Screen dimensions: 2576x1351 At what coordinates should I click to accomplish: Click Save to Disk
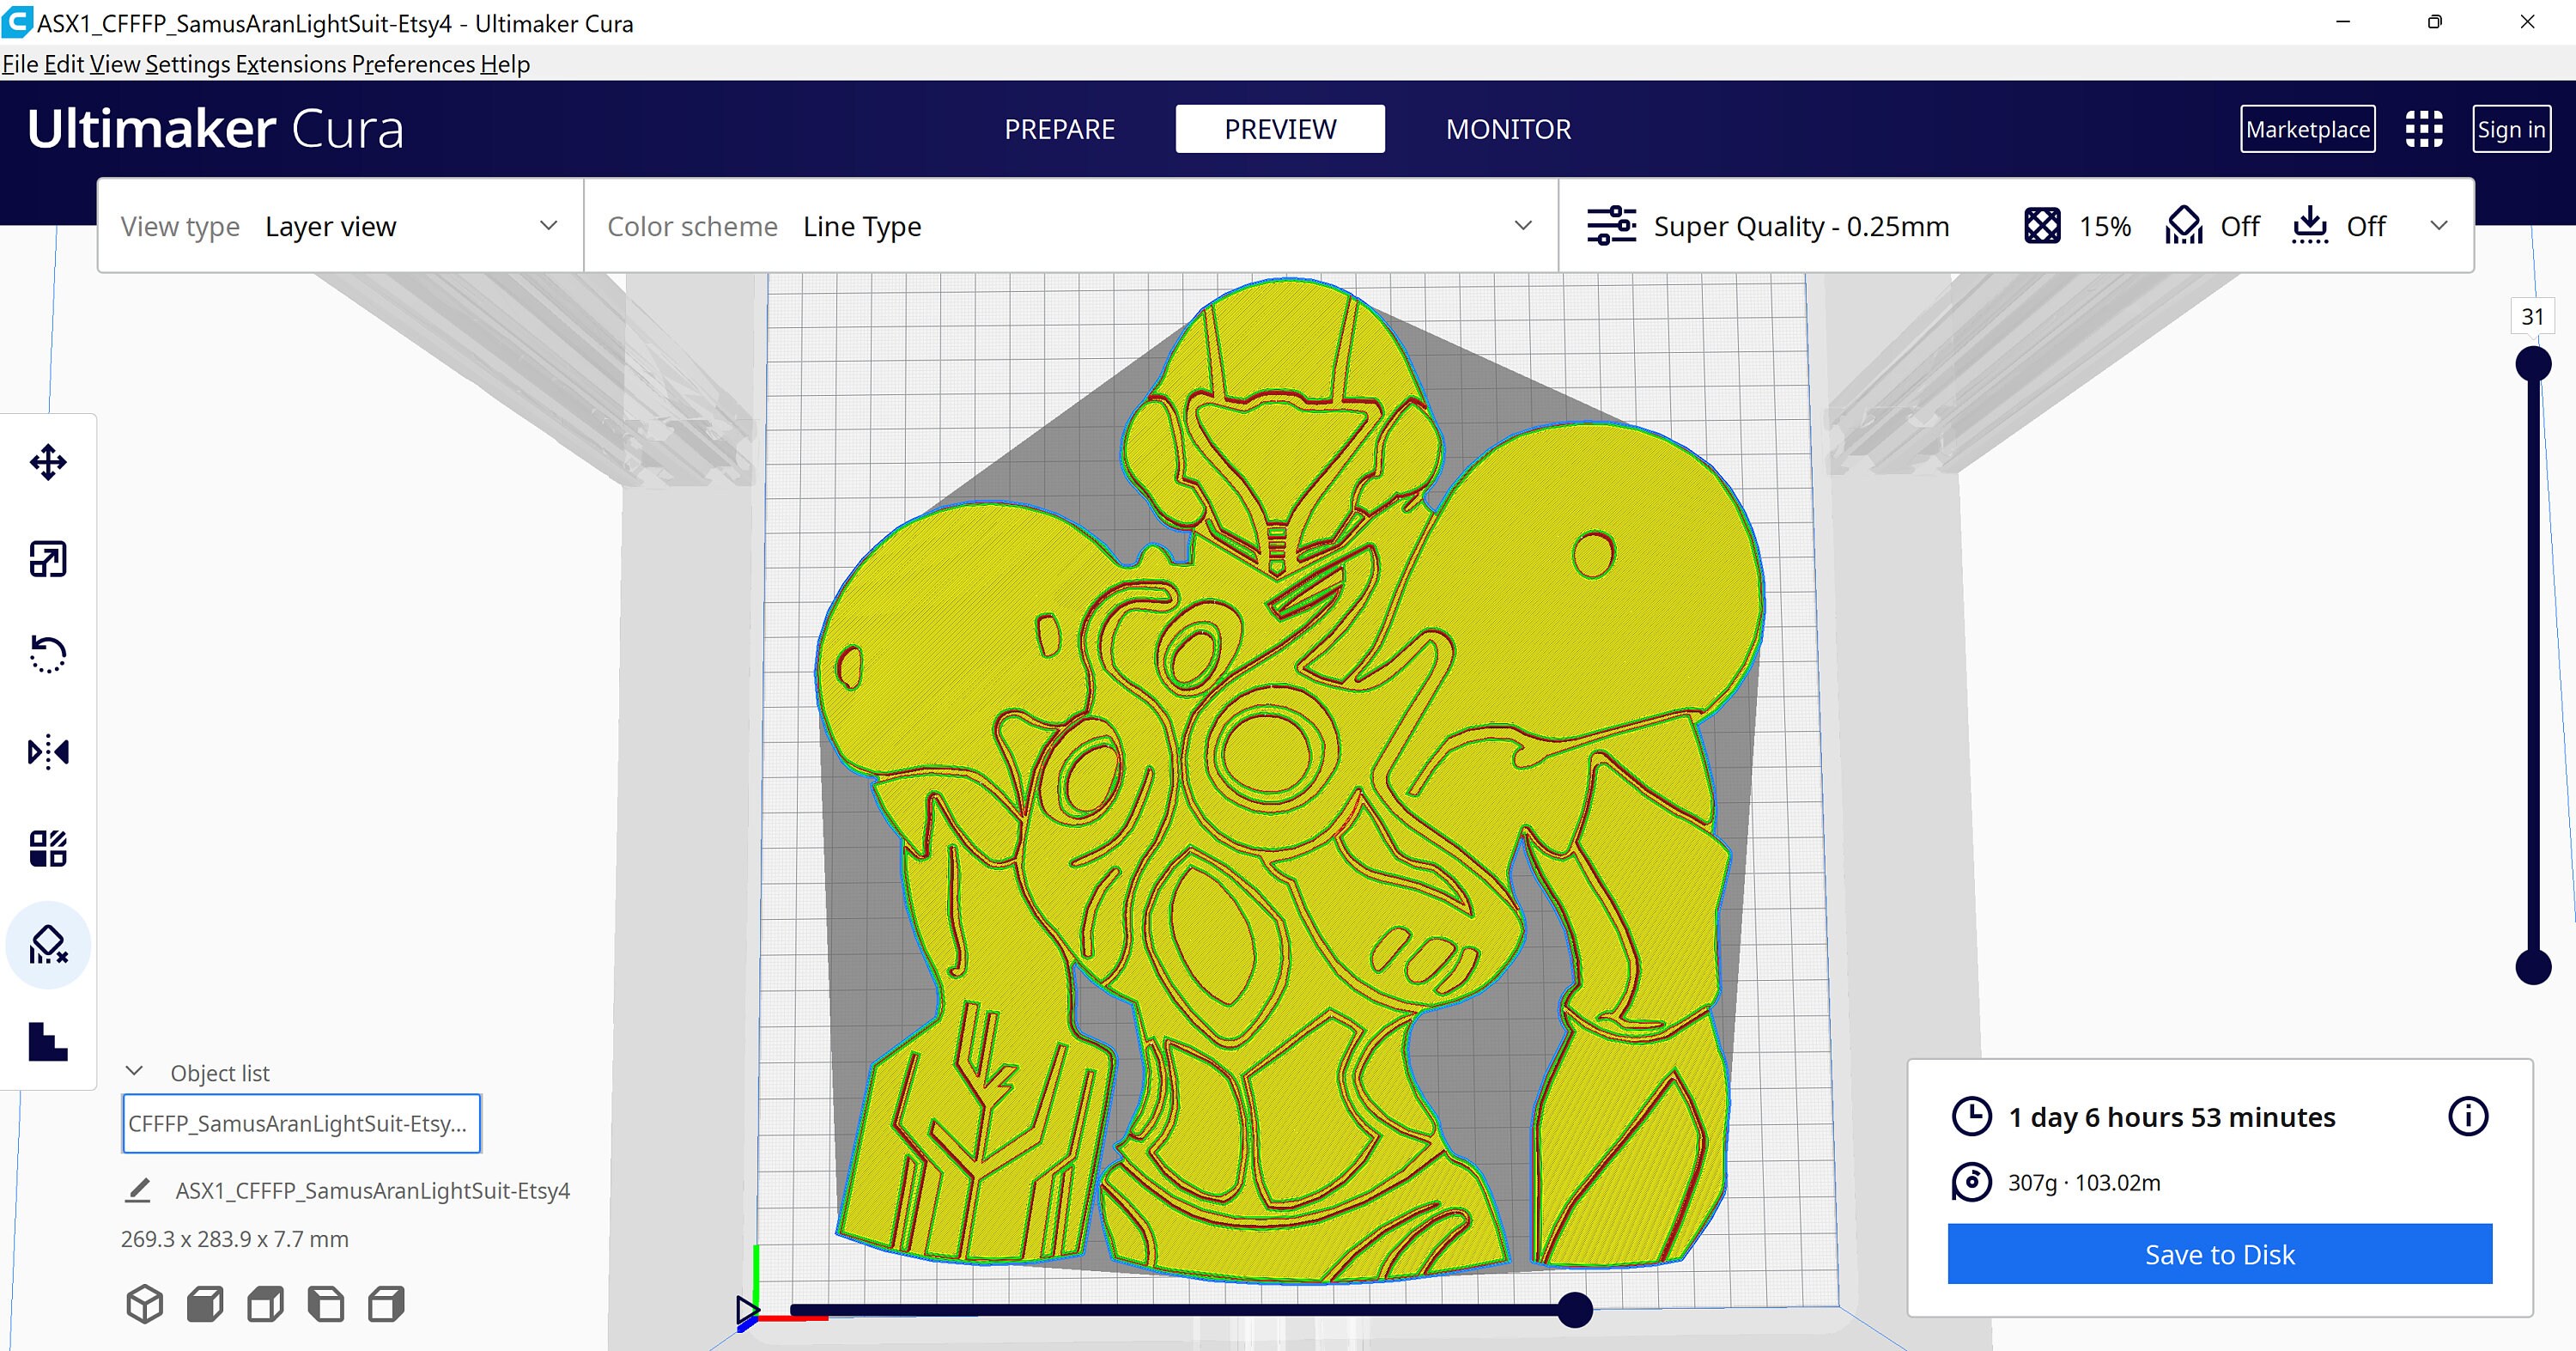coord(2220,1254)
